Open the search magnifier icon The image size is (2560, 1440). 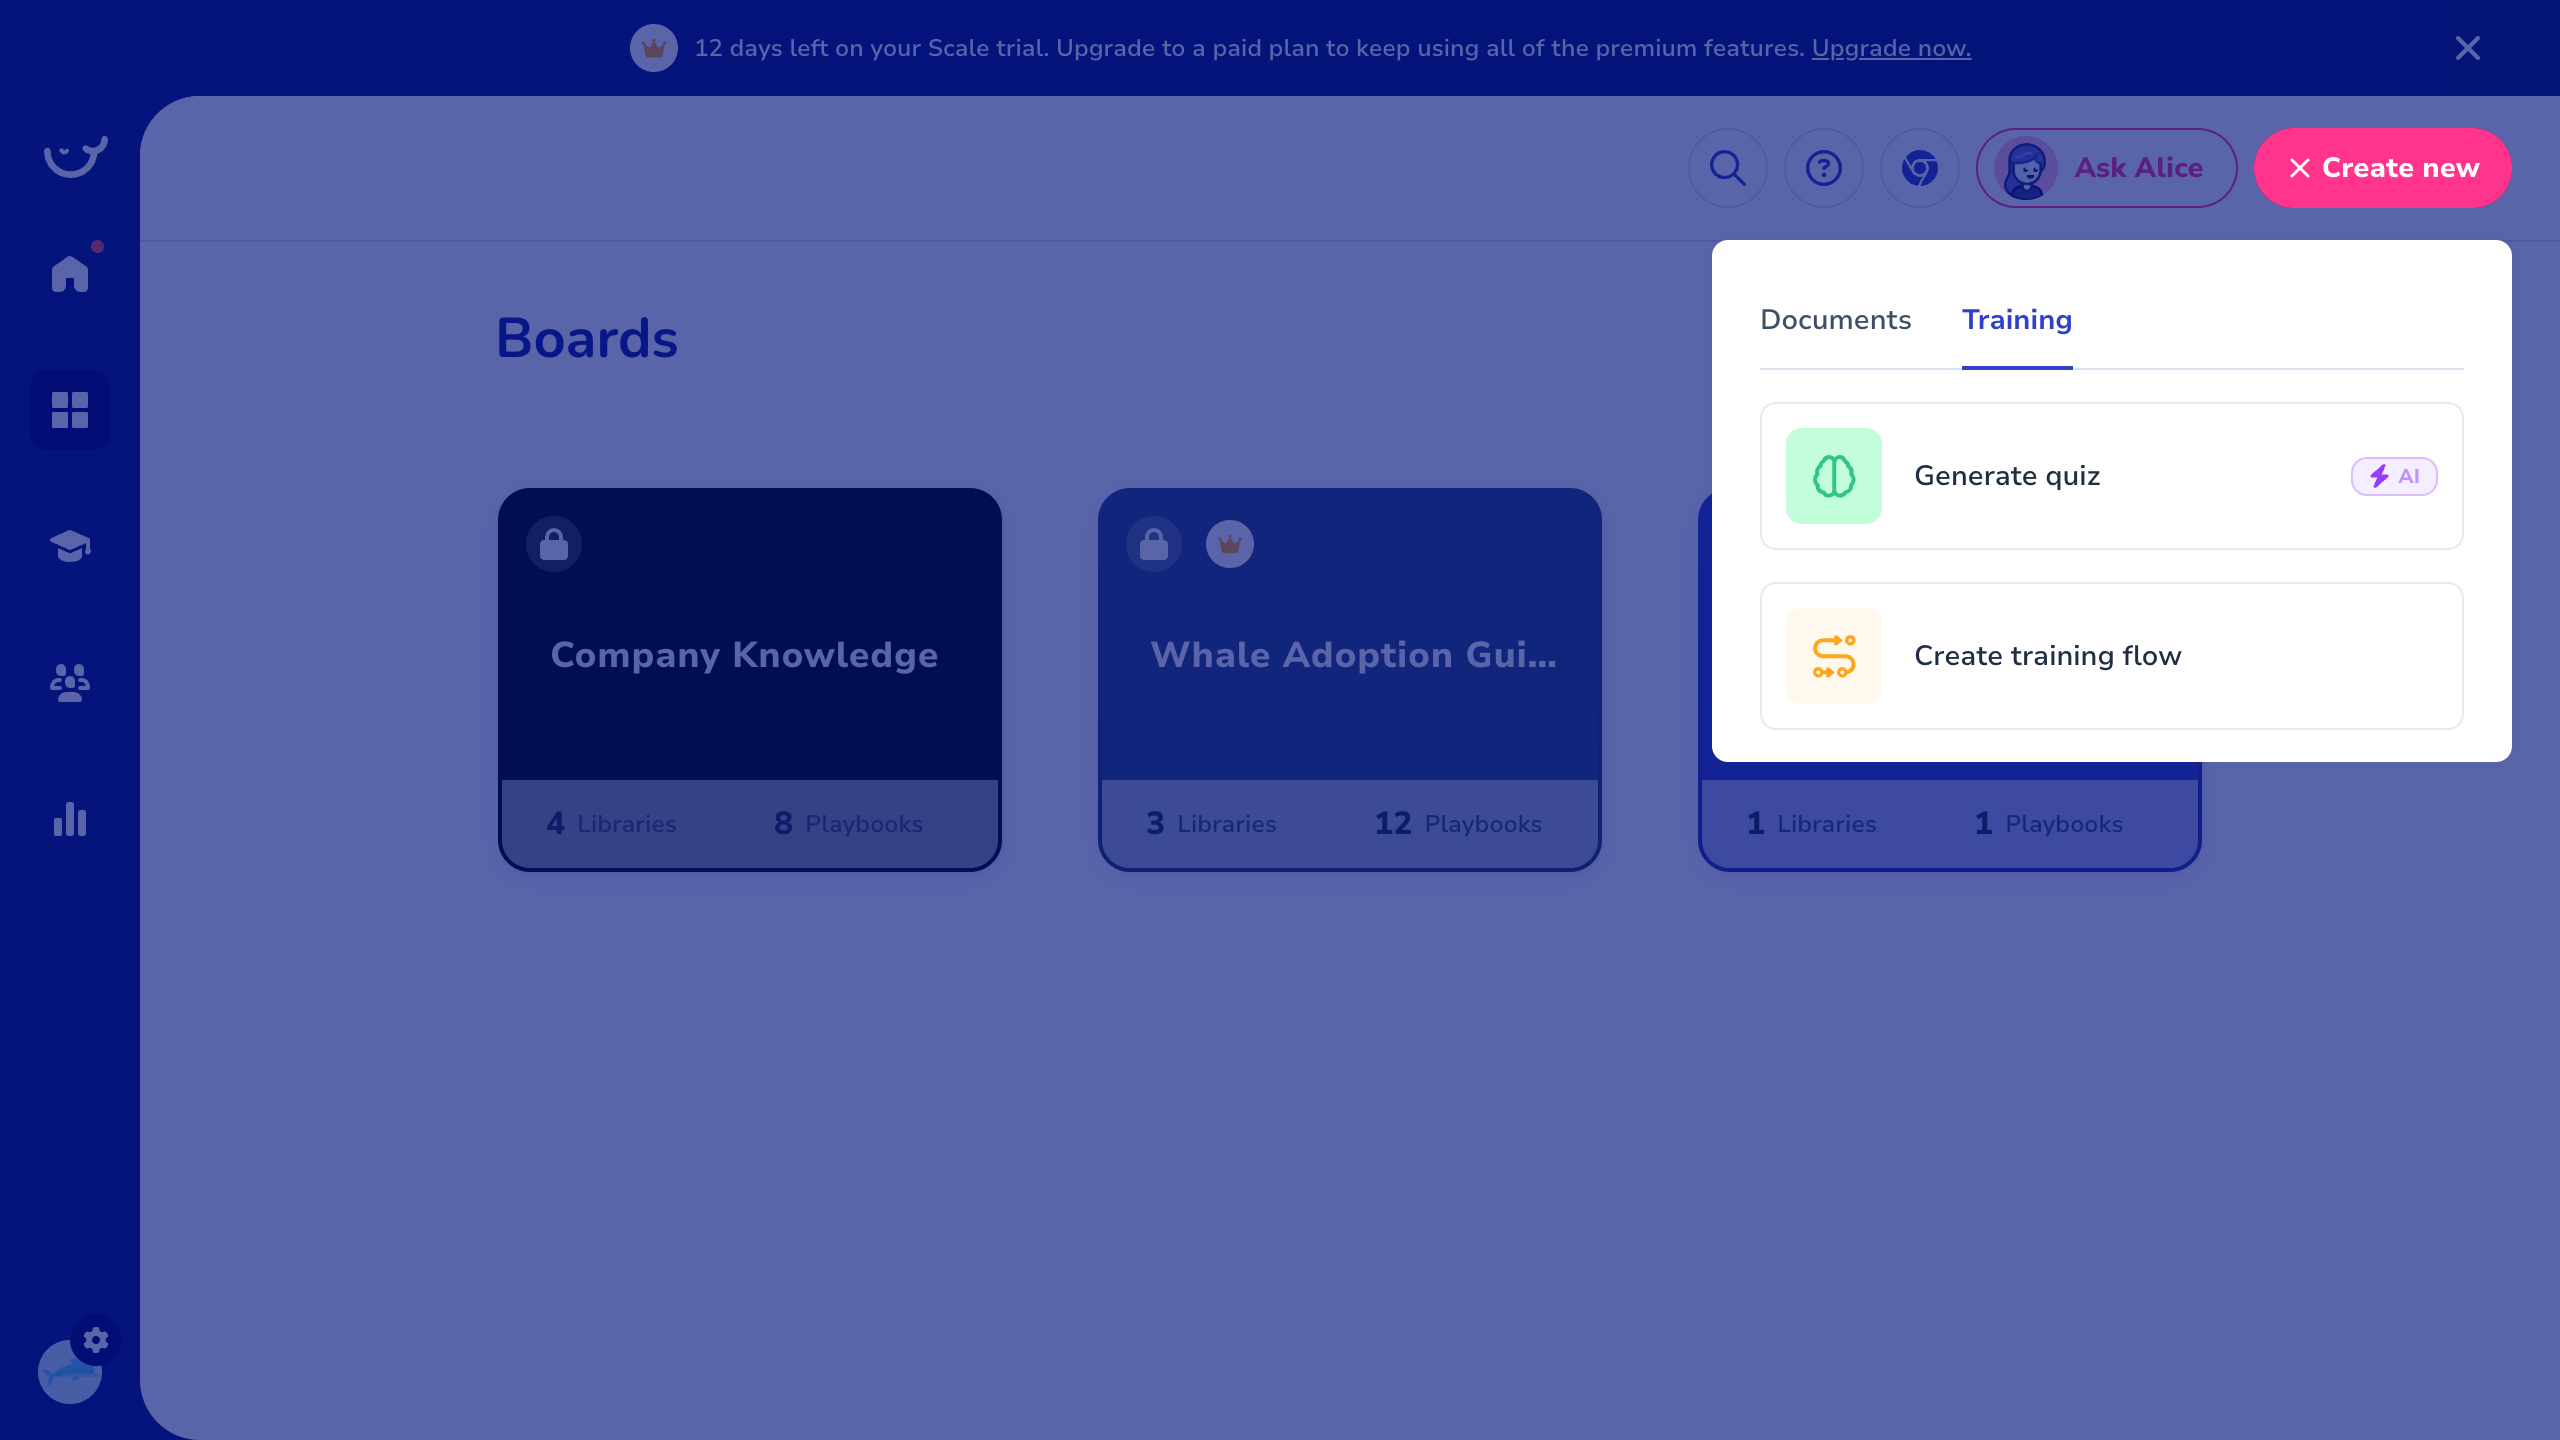pyautogui.click(x=1727, y=168)
